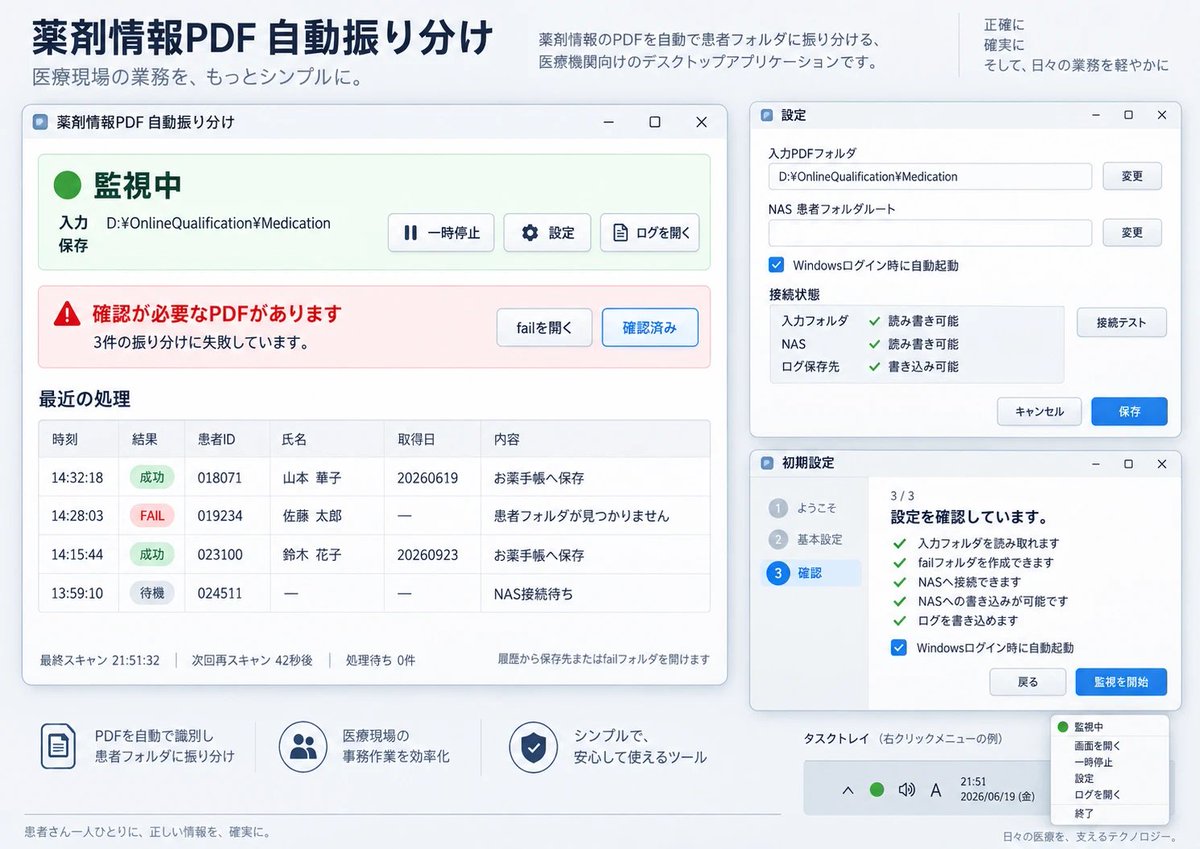Choose 設定 in tray context menu

click(1084, 778)
